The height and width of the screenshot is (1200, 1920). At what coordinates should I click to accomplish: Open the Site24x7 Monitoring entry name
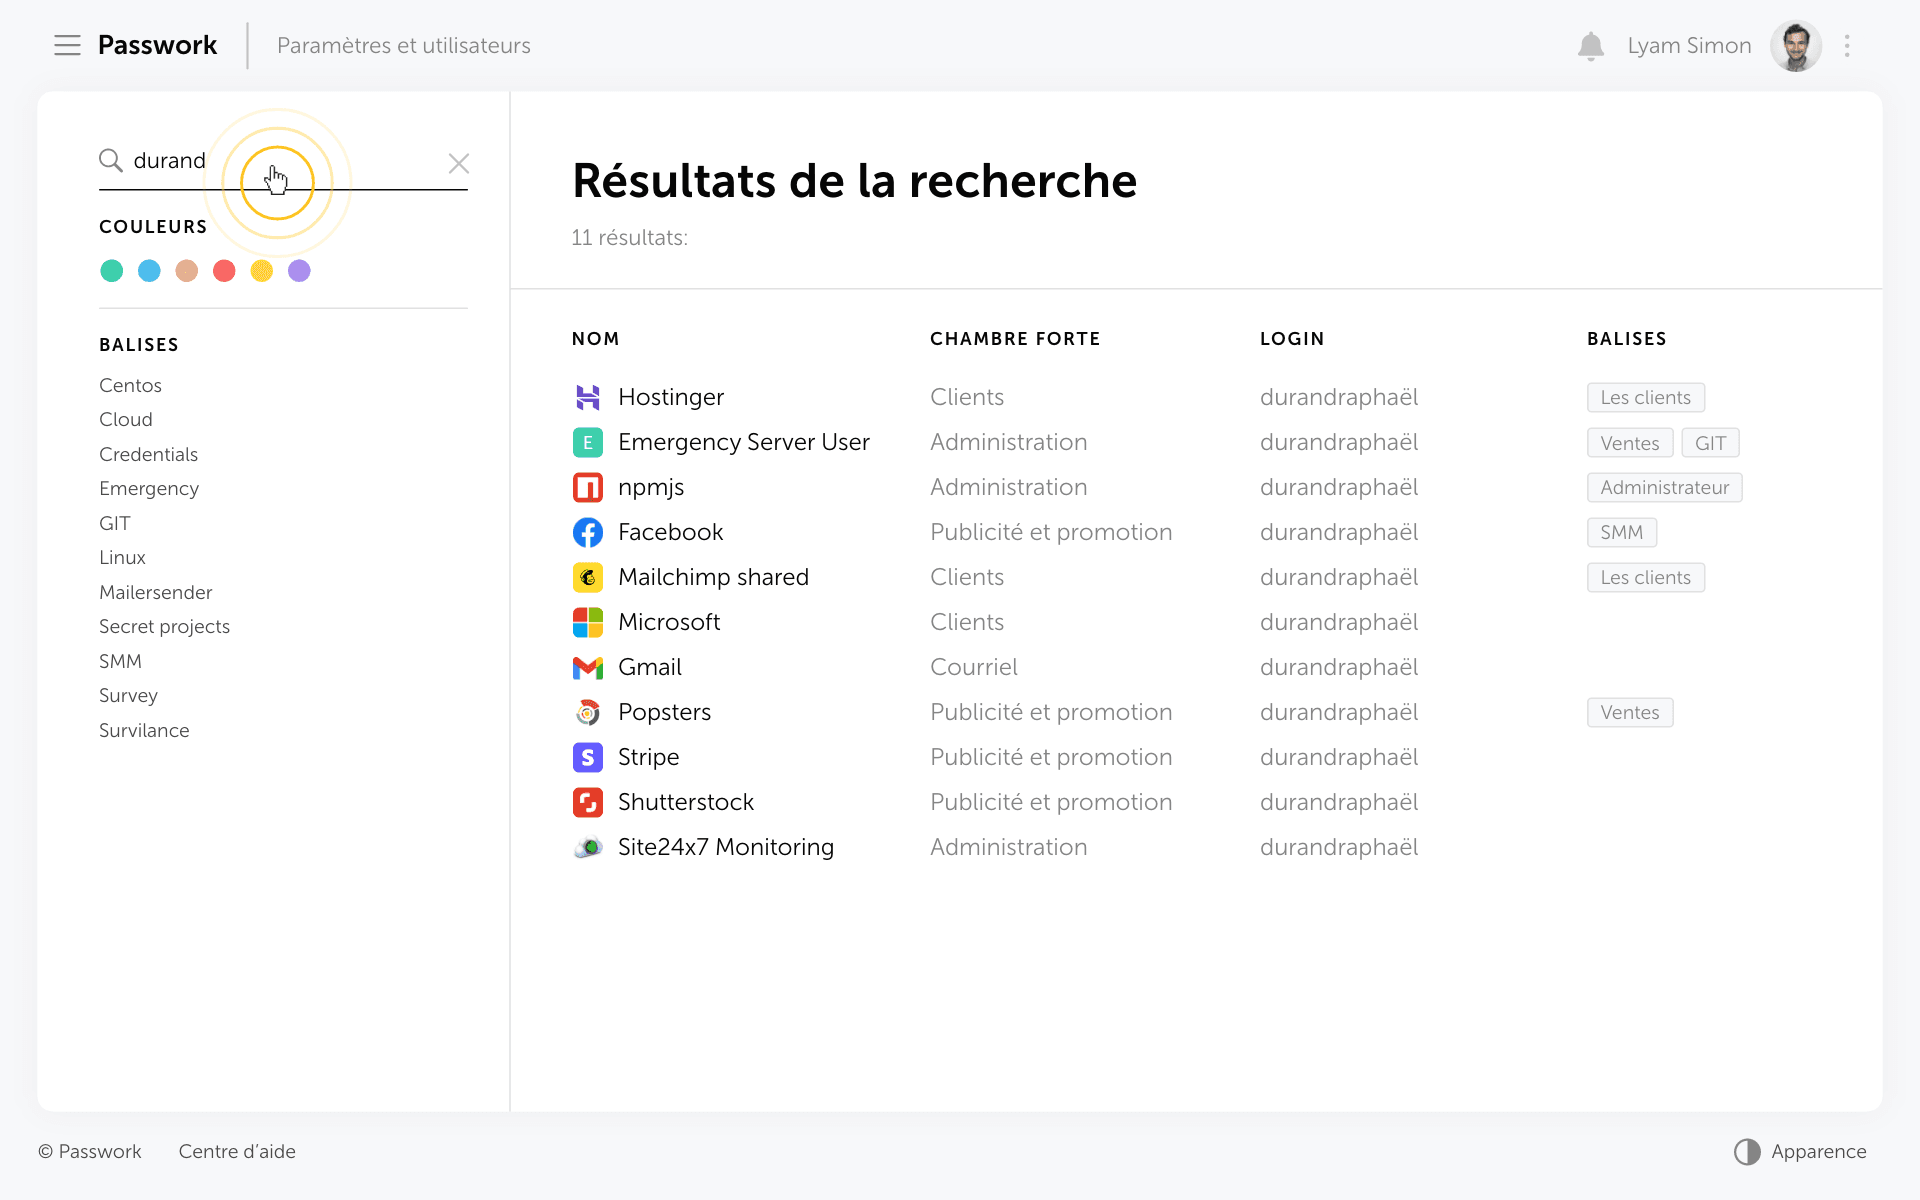(726, 847)
